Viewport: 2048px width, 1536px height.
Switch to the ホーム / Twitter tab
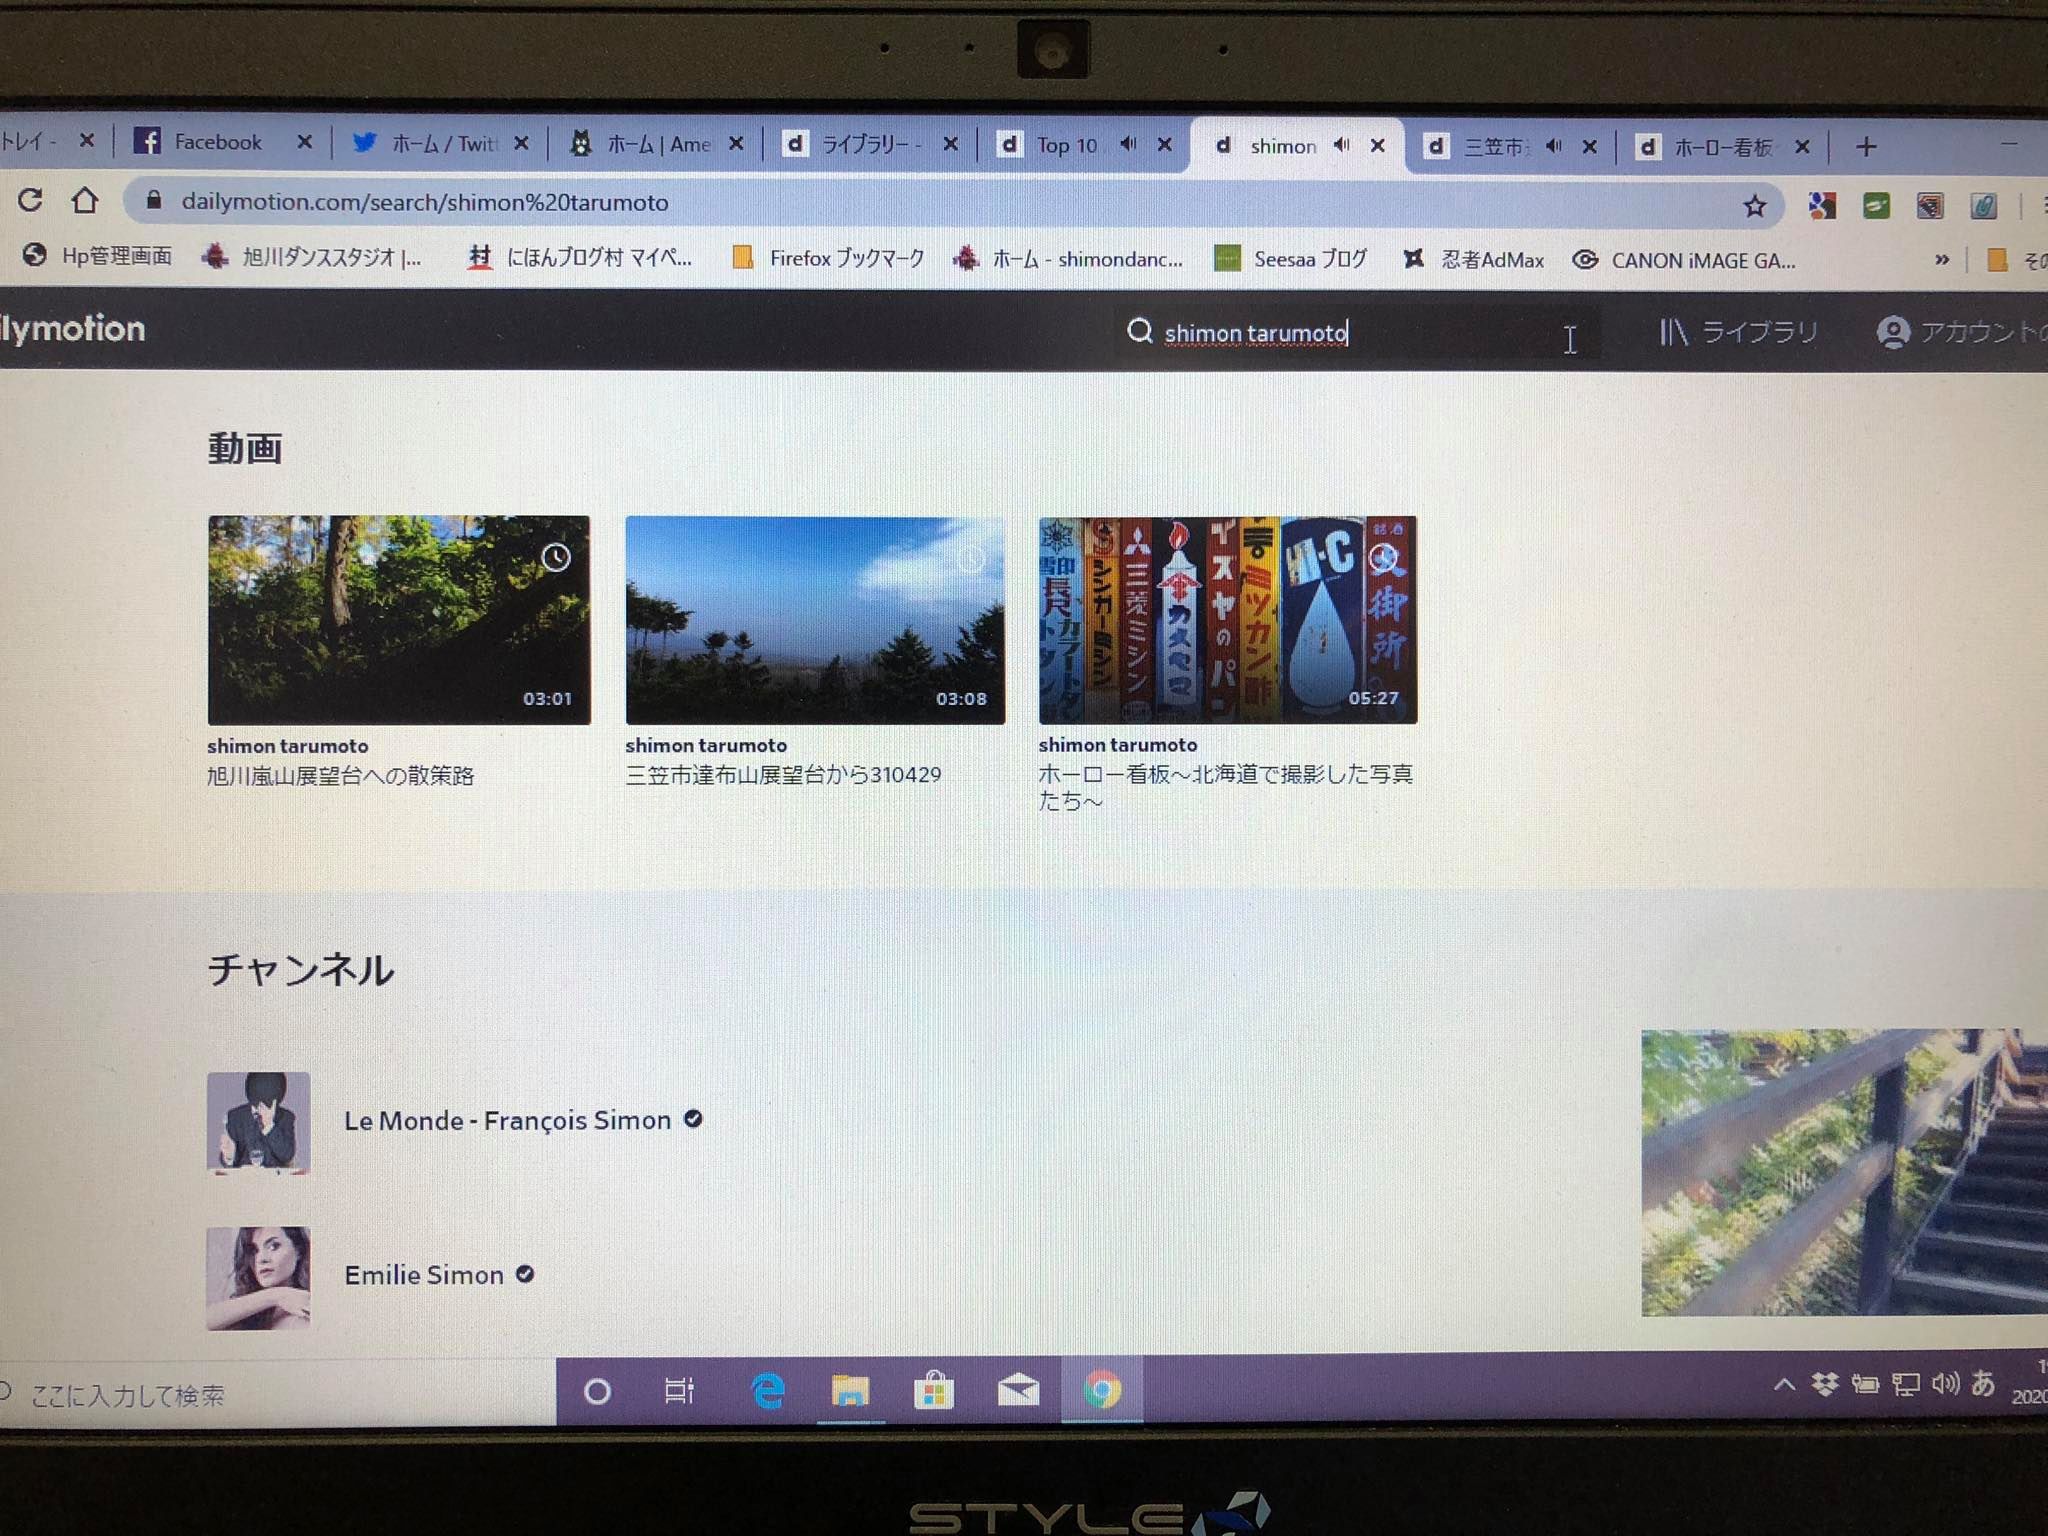point(441,143)
